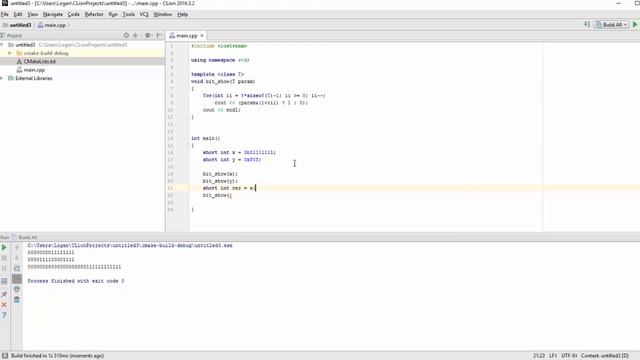
Task: Expand External Libraries in the project tree
Action: [x=2, y=78]
